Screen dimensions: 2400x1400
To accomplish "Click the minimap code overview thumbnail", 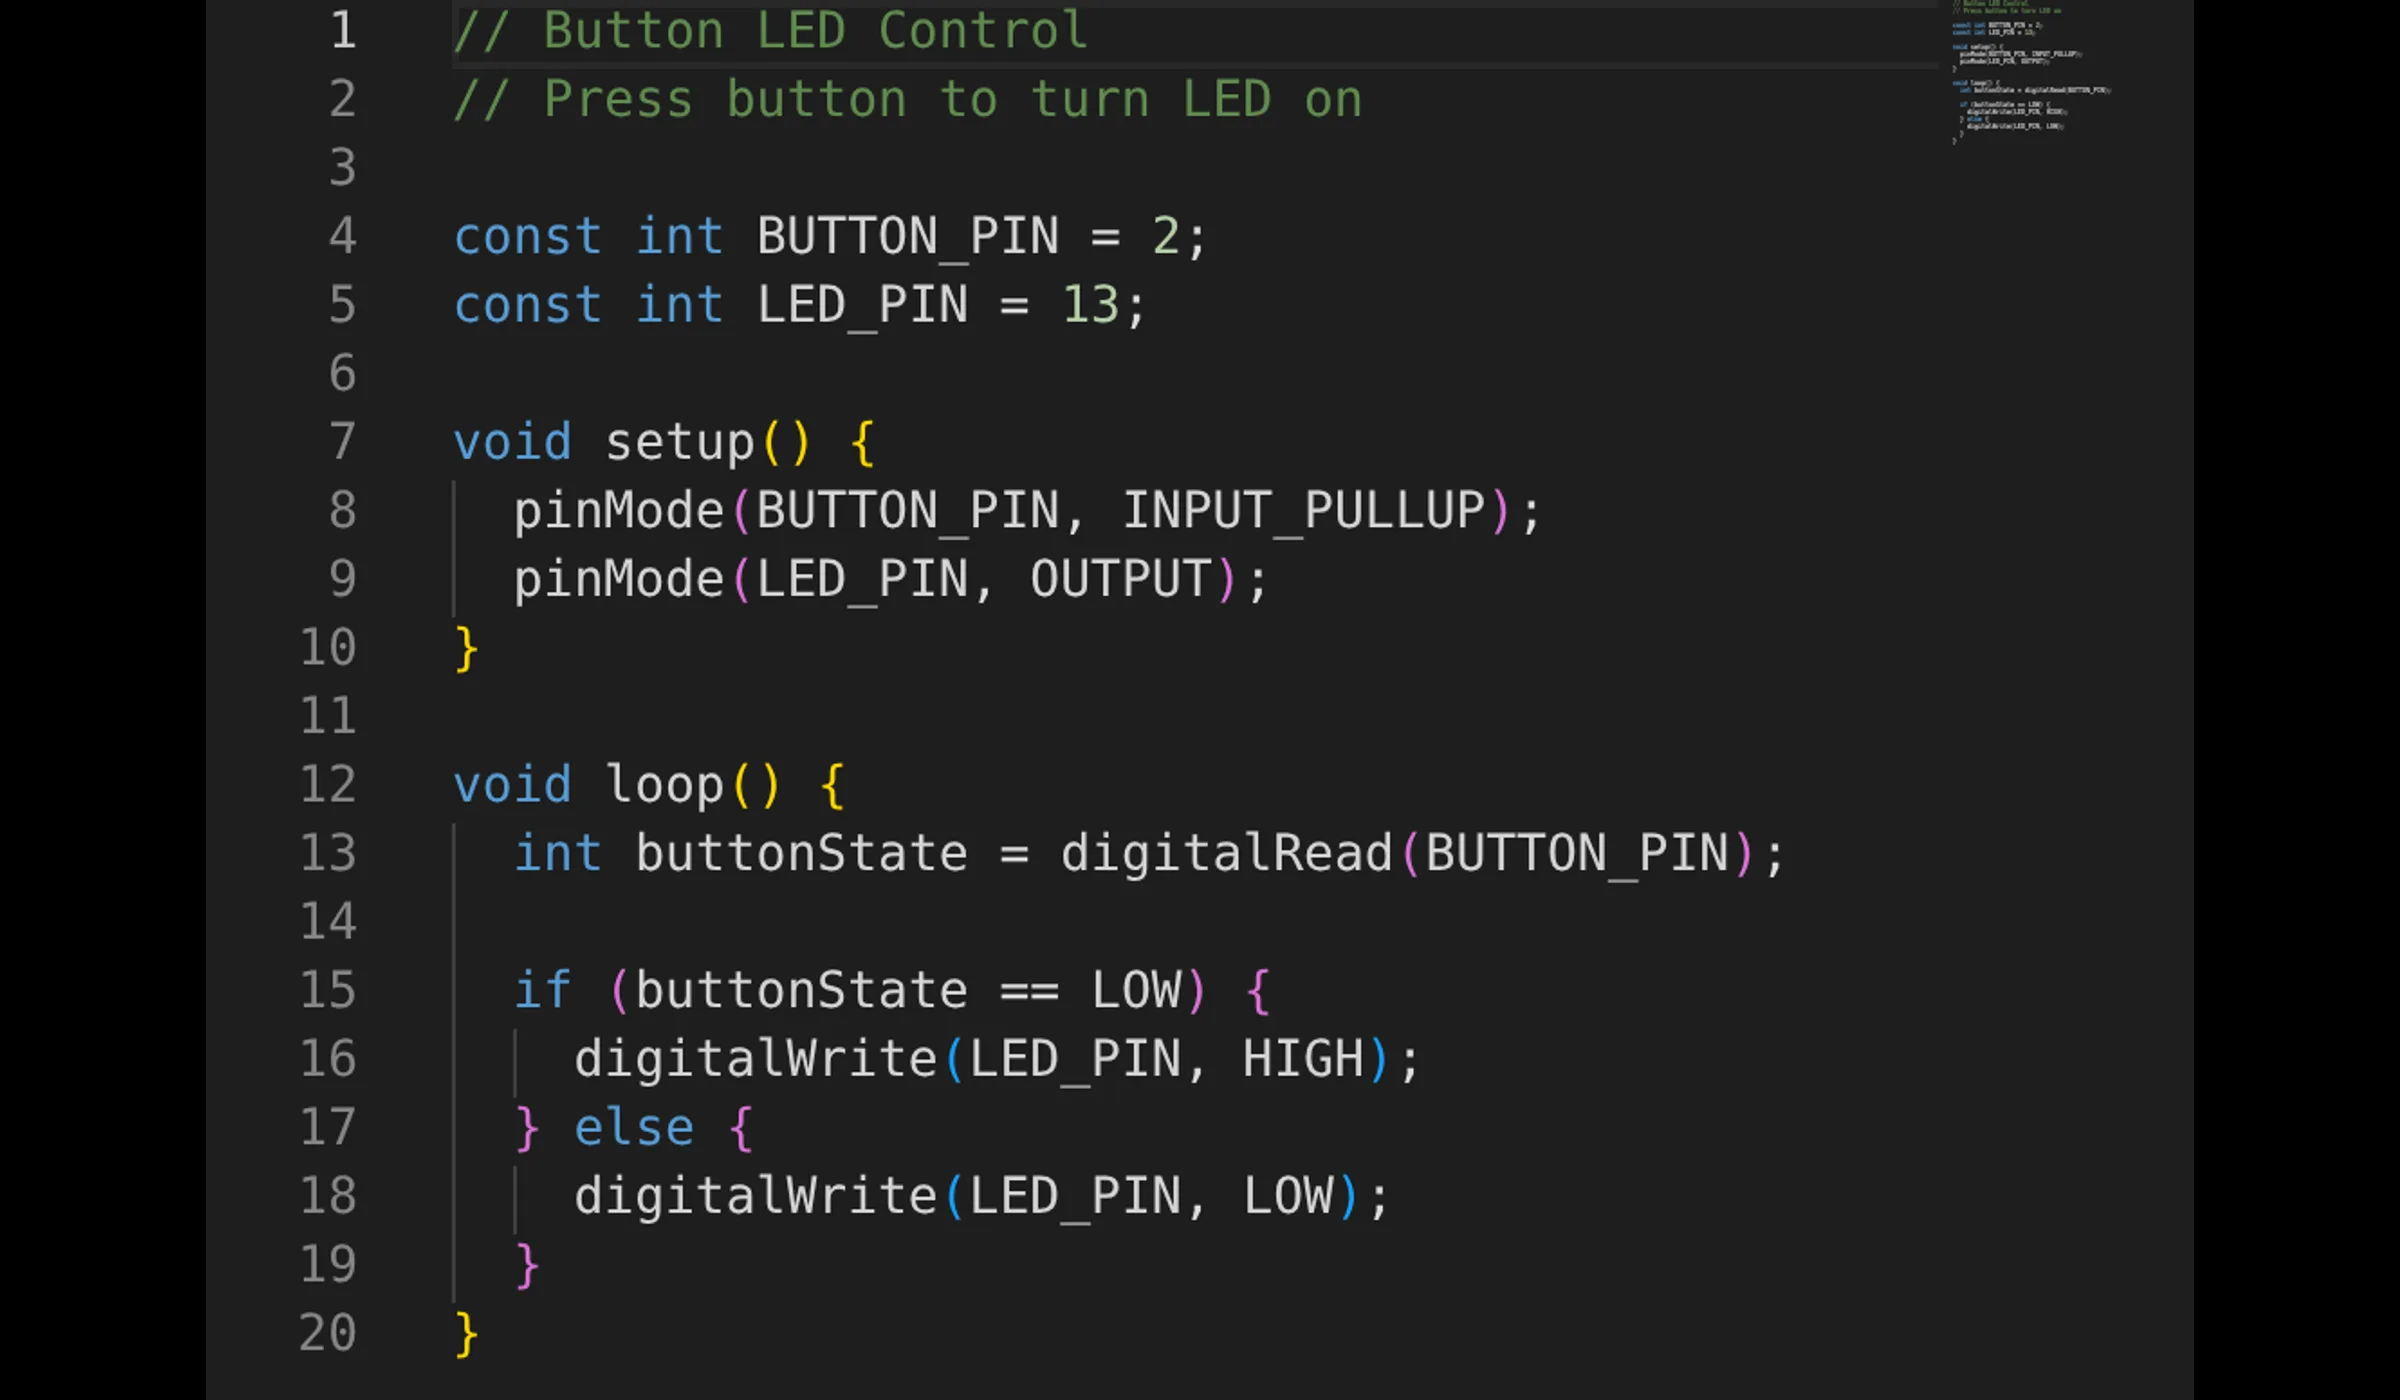I will point(2031,73).
